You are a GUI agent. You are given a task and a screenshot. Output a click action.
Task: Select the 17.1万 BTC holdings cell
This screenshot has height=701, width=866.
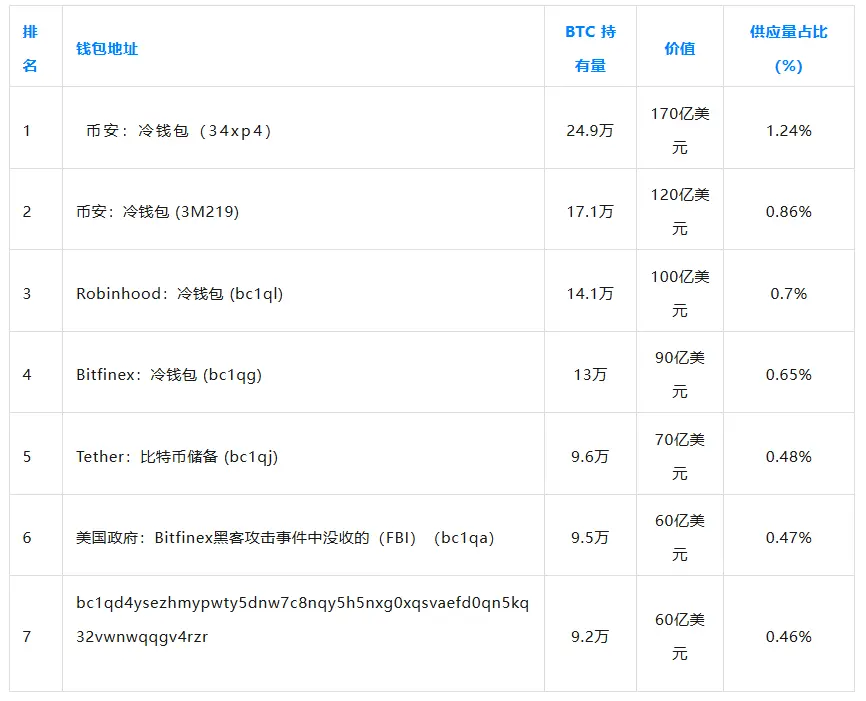click(x=590, y=212)
